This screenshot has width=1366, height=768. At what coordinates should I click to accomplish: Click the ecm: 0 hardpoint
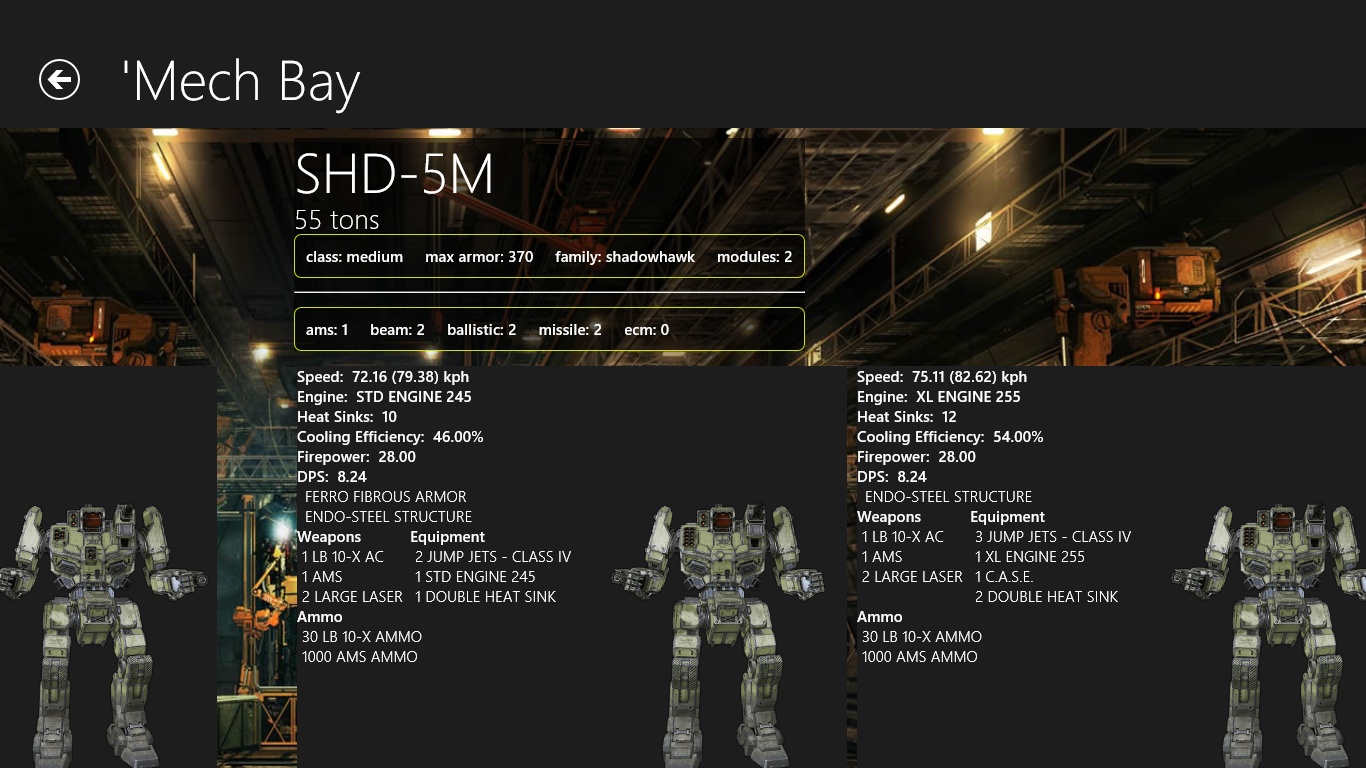coord(646,329)
